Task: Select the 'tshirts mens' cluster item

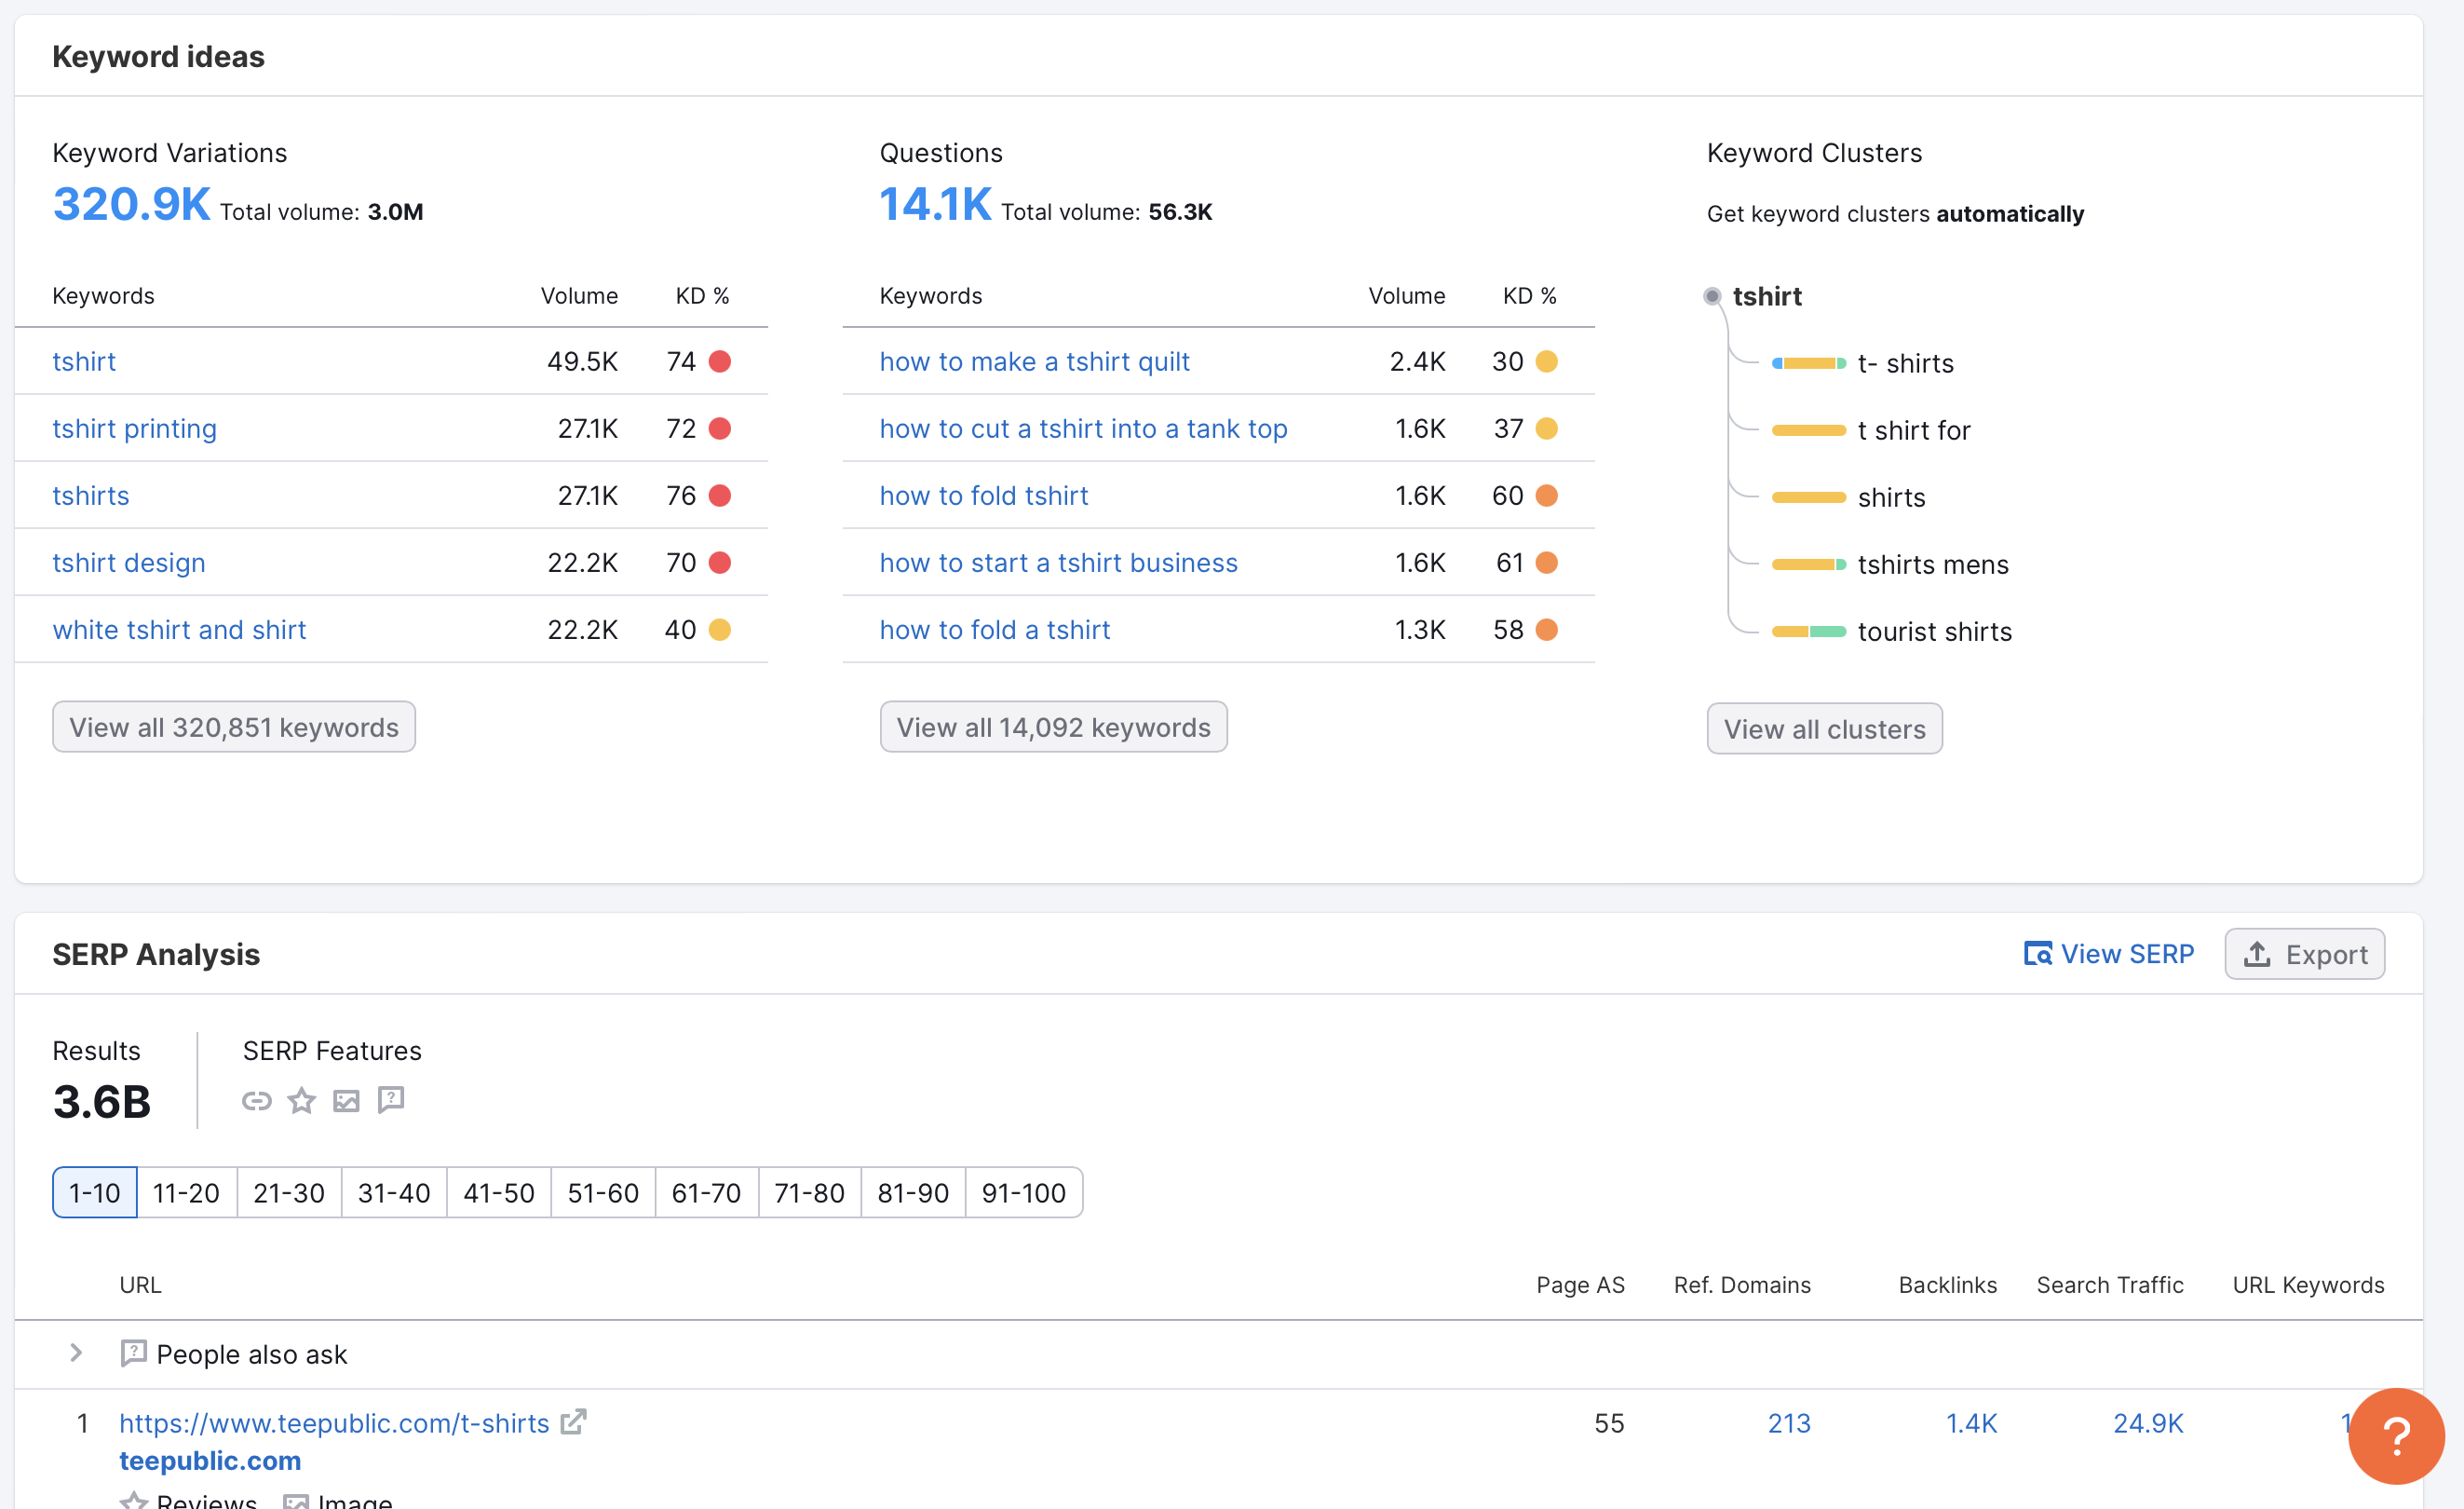Action: (1932, 564)
